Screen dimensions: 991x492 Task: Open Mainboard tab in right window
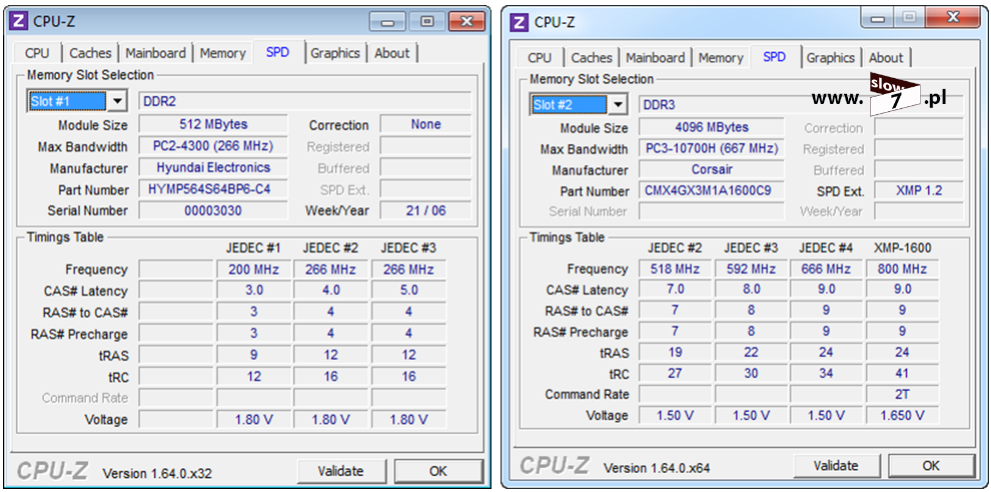point(655,58)
